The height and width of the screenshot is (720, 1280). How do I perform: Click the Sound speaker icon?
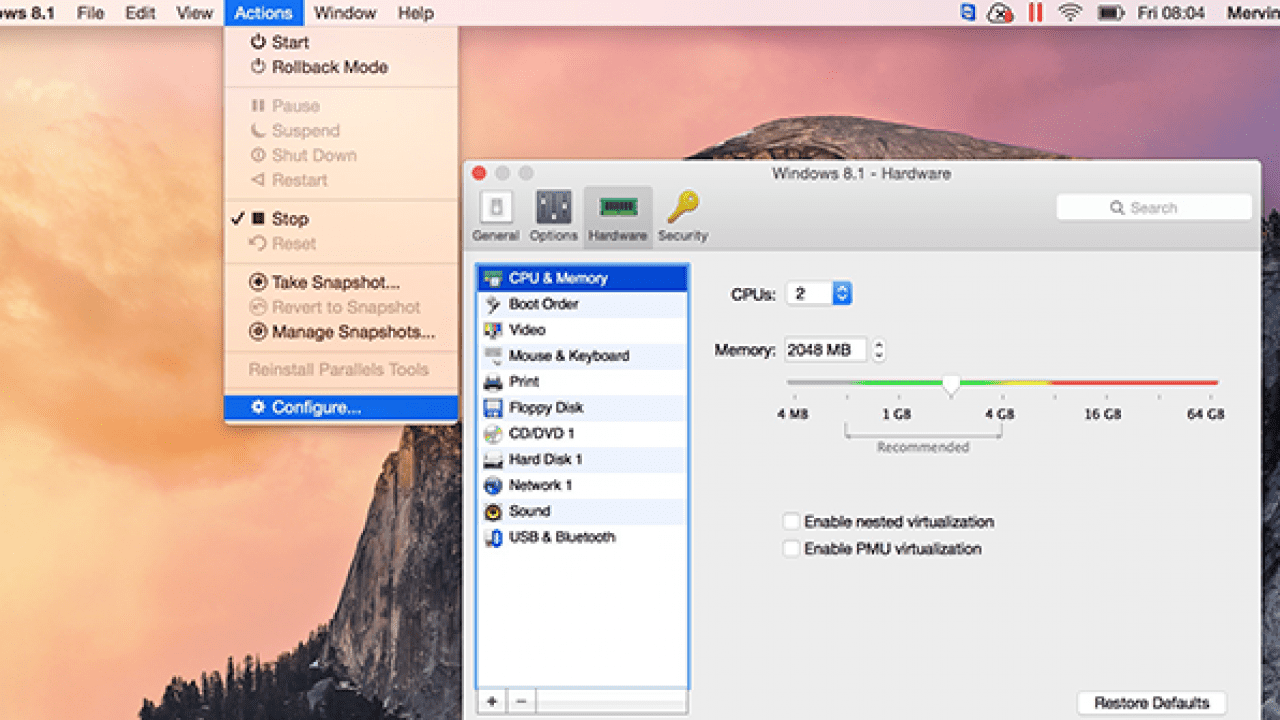point(493,512)
